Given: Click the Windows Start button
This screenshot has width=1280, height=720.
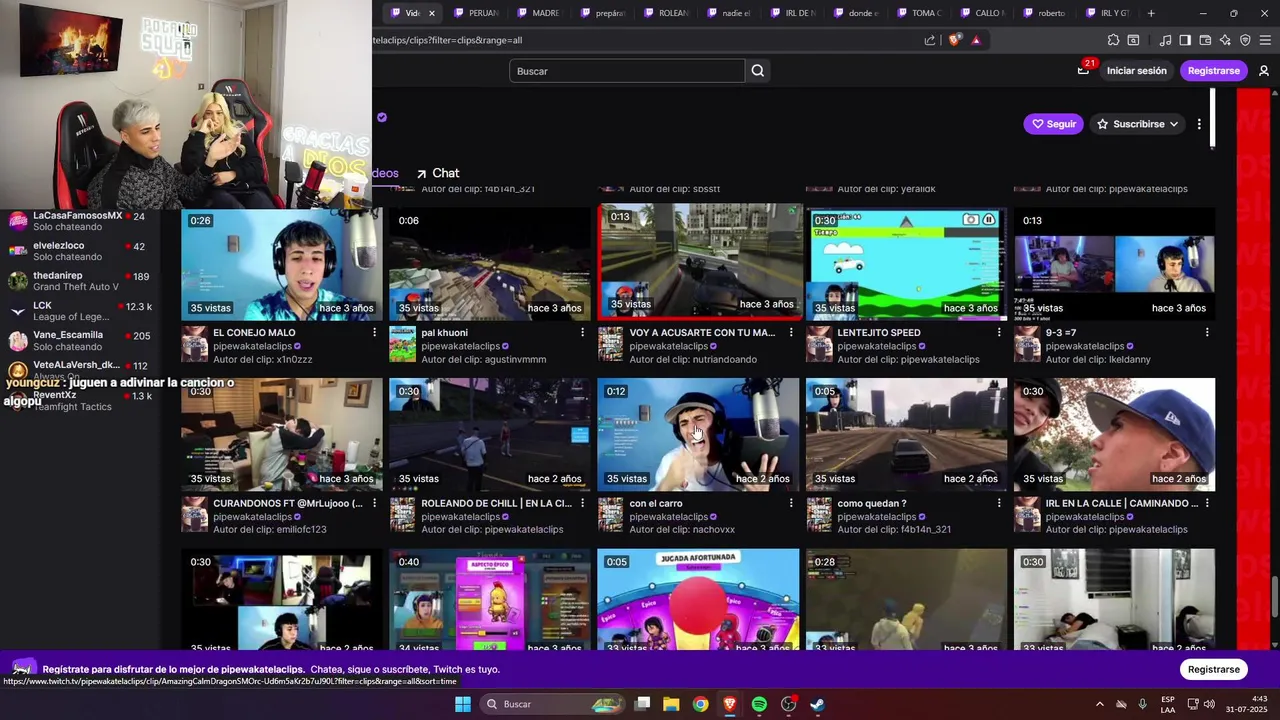Looking at the screenshot, I should [463, 704].
